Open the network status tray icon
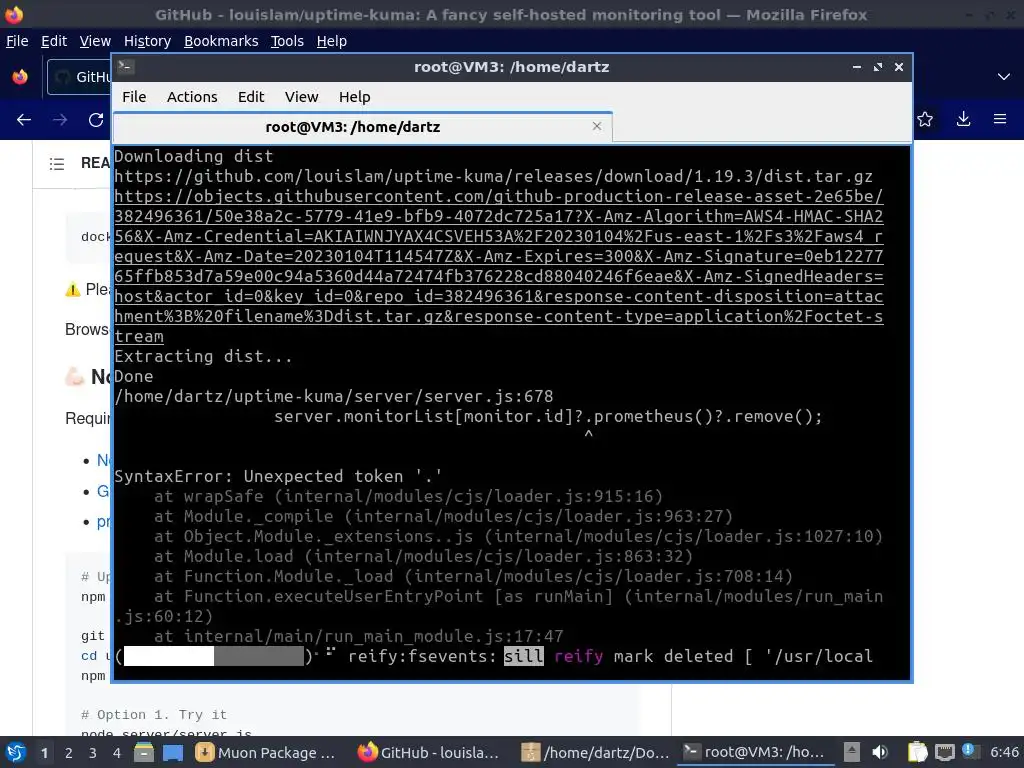 click(944, 753)
